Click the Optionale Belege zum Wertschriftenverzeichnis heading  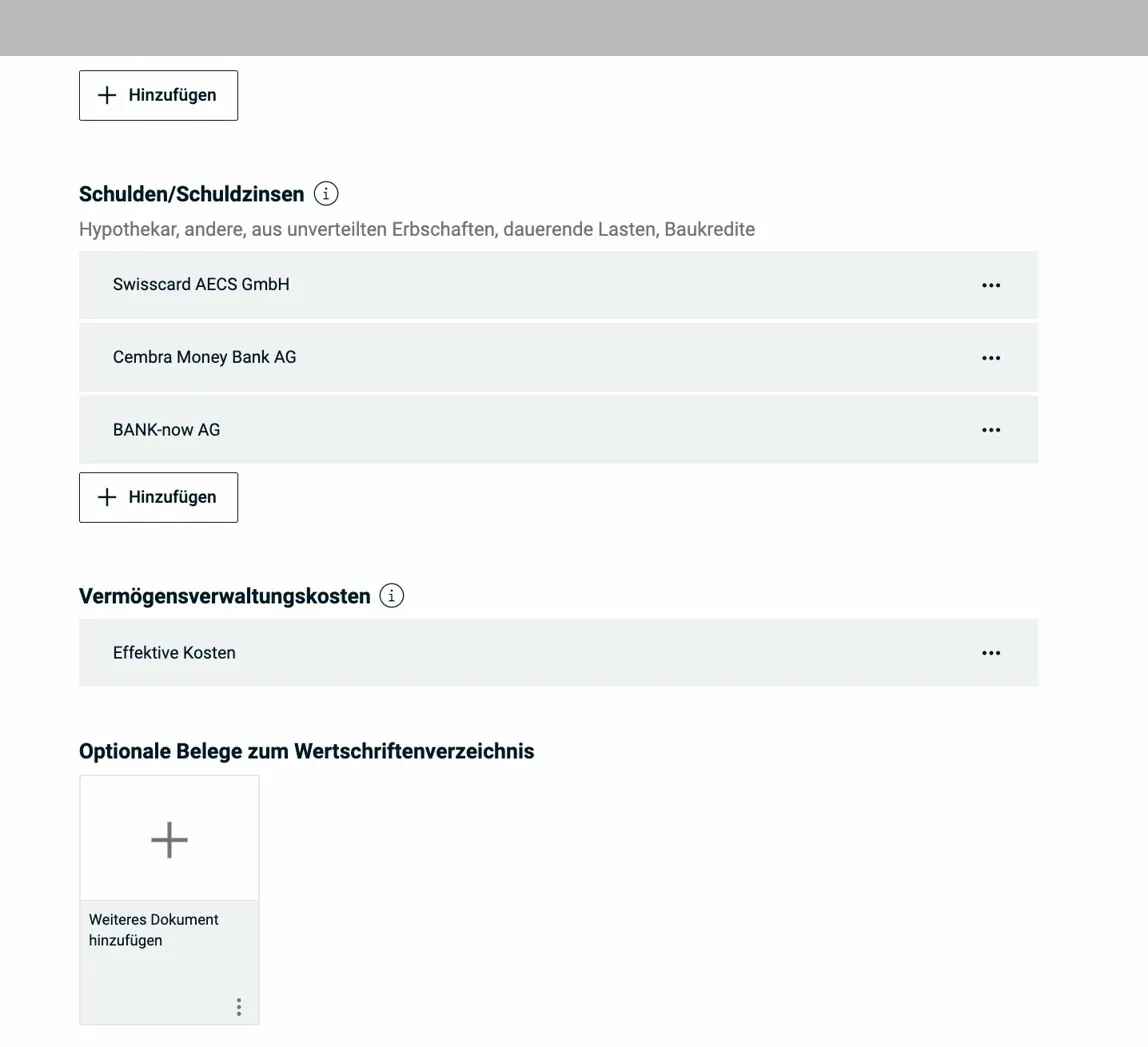pos(307,751)
